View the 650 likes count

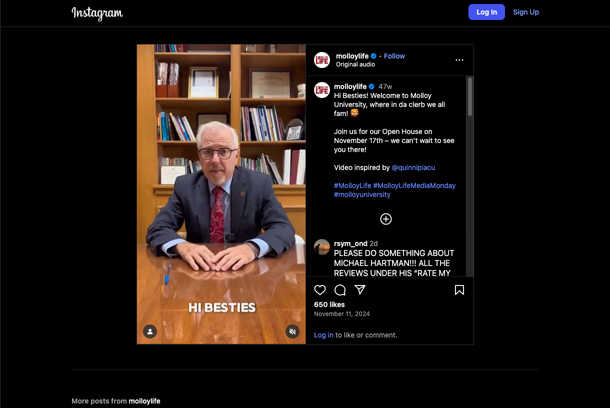click(329, 305)
